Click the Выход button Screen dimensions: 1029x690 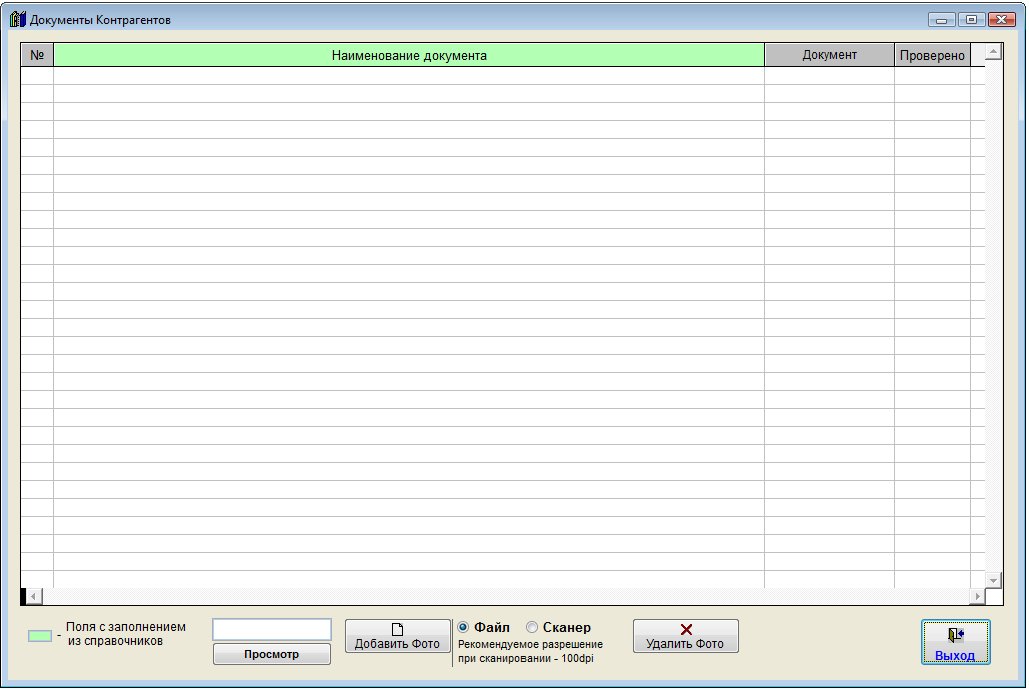[956, 642]
